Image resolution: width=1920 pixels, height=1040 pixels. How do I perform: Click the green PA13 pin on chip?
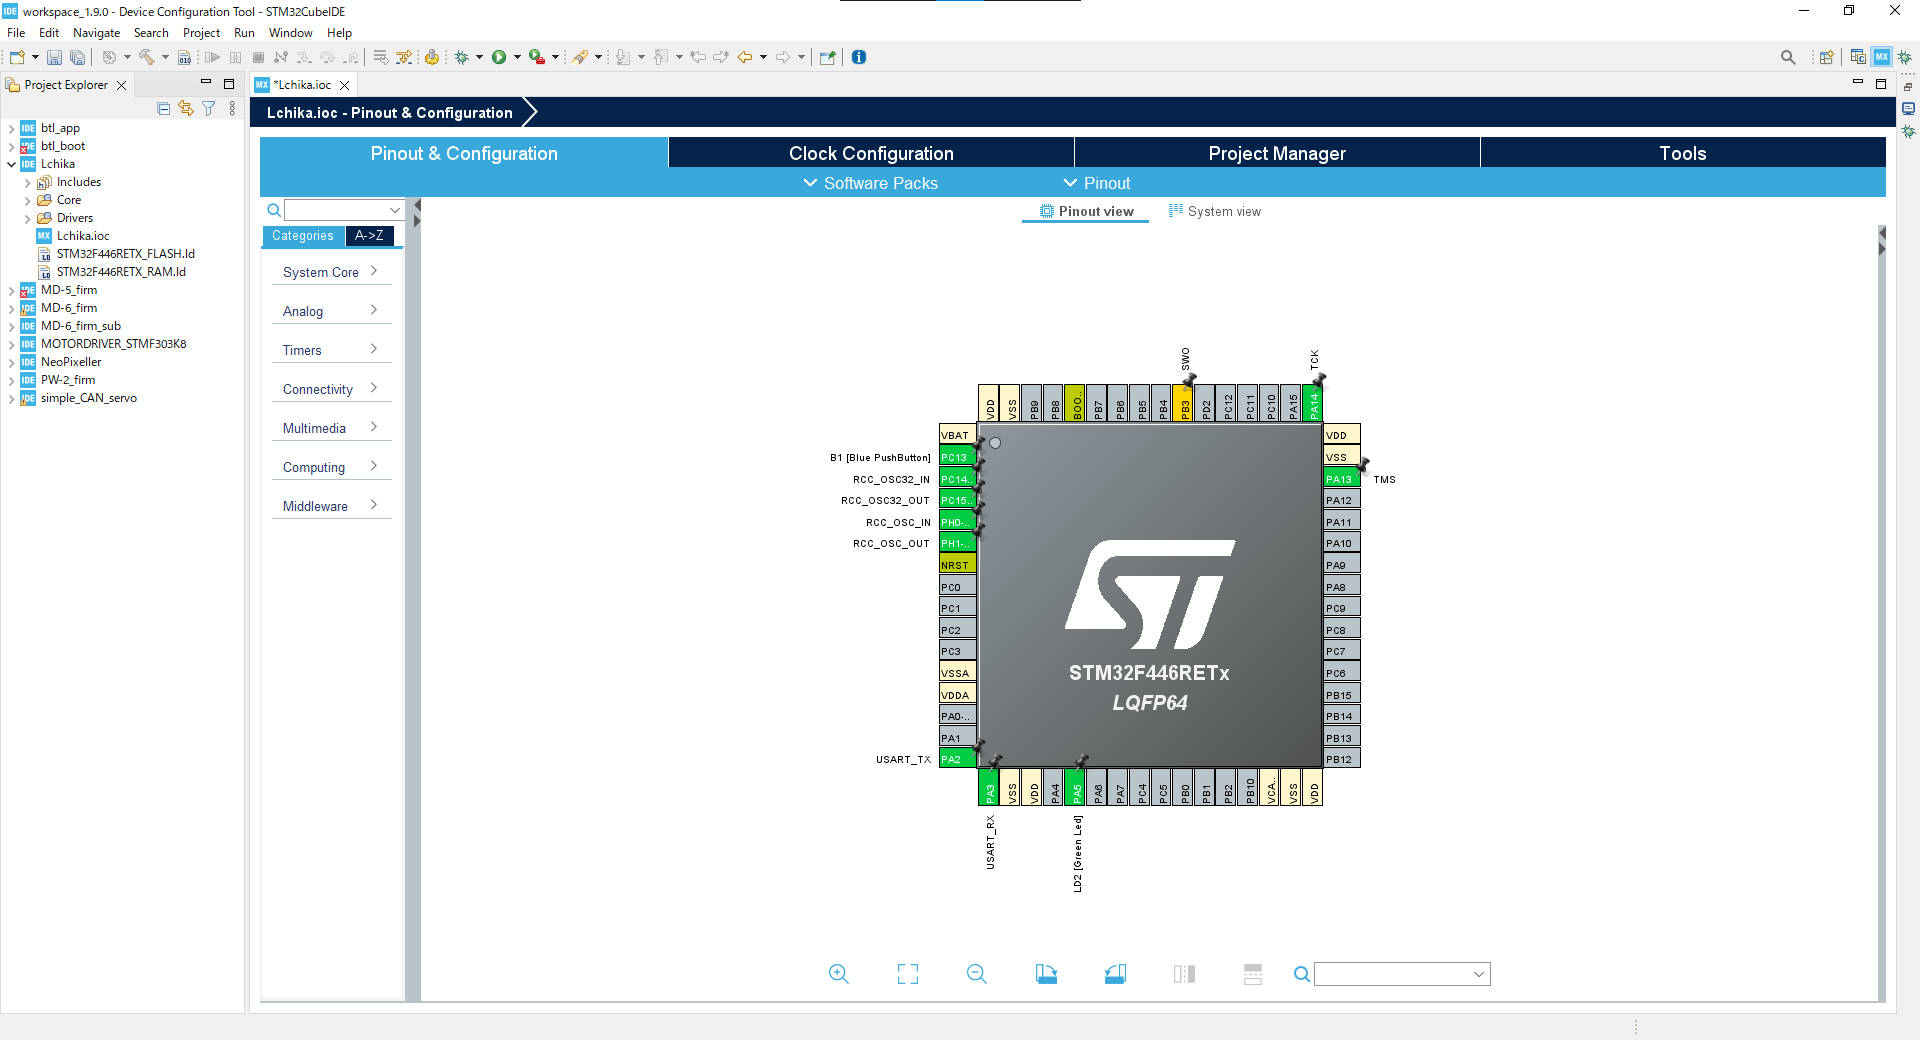tap(1342, 479)
